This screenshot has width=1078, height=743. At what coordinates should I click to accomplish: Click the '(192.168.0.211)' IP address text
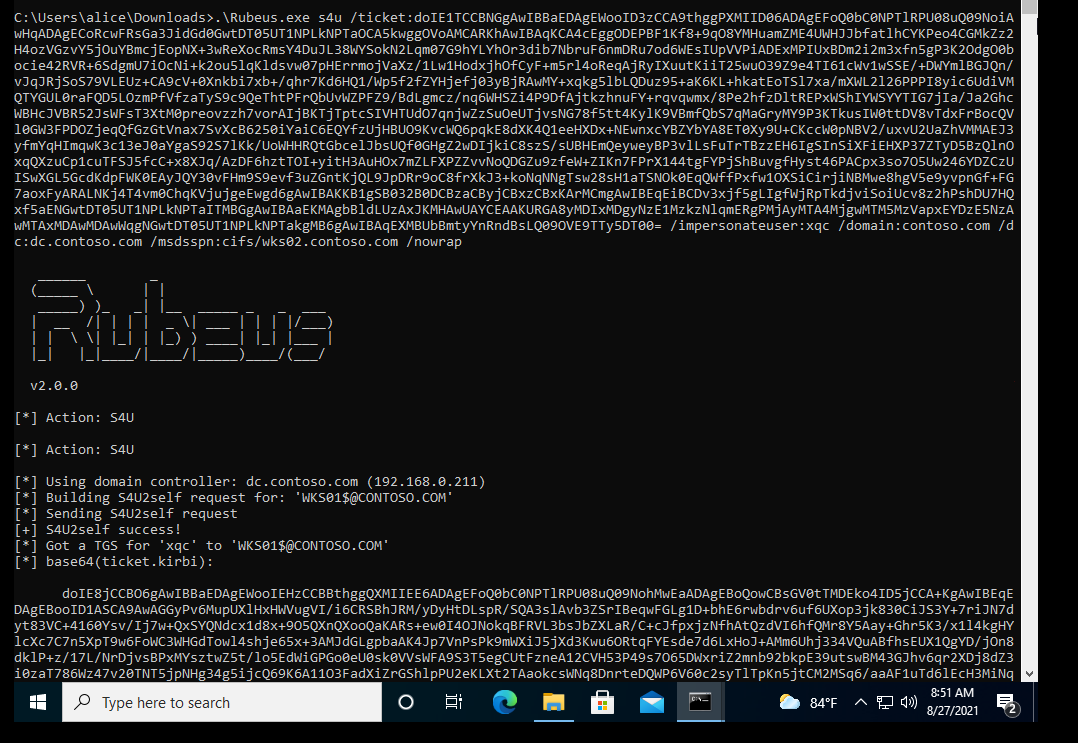pyautogui.click(x=426, y=482)
